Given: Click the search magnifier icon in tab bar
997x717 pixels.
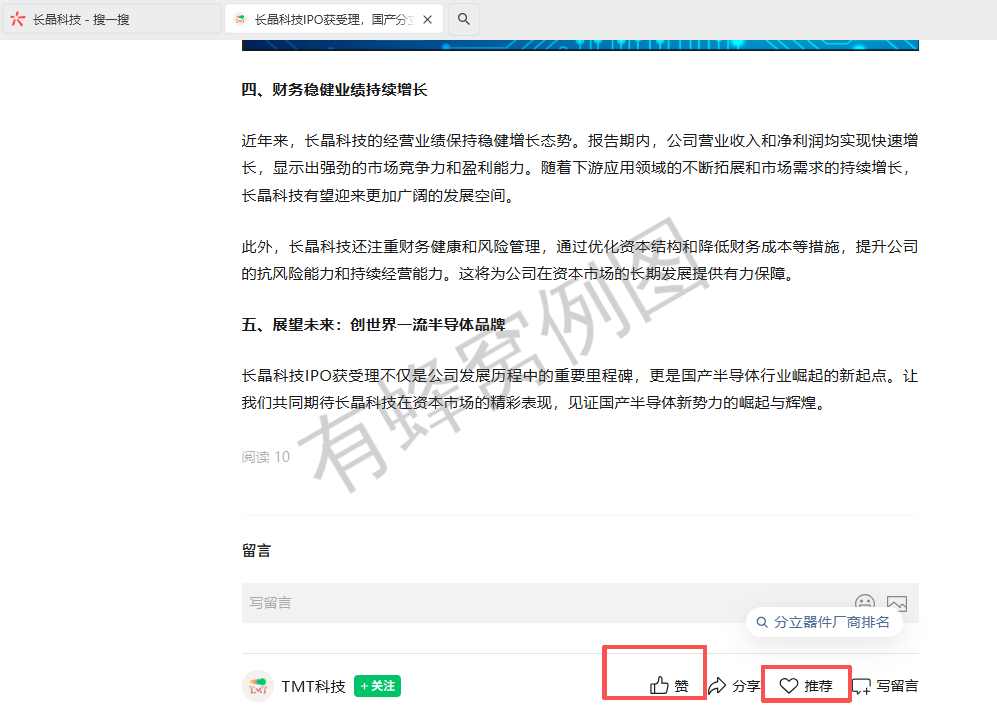Looking at the screenshot, I should (464, 19).
